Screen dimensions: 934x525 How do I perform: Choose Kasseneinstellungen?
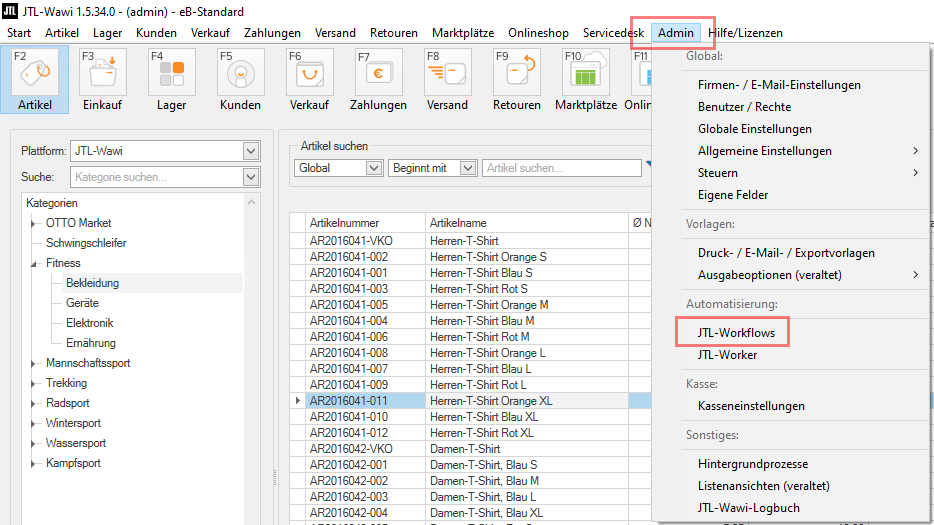click(x=751, y=406)
